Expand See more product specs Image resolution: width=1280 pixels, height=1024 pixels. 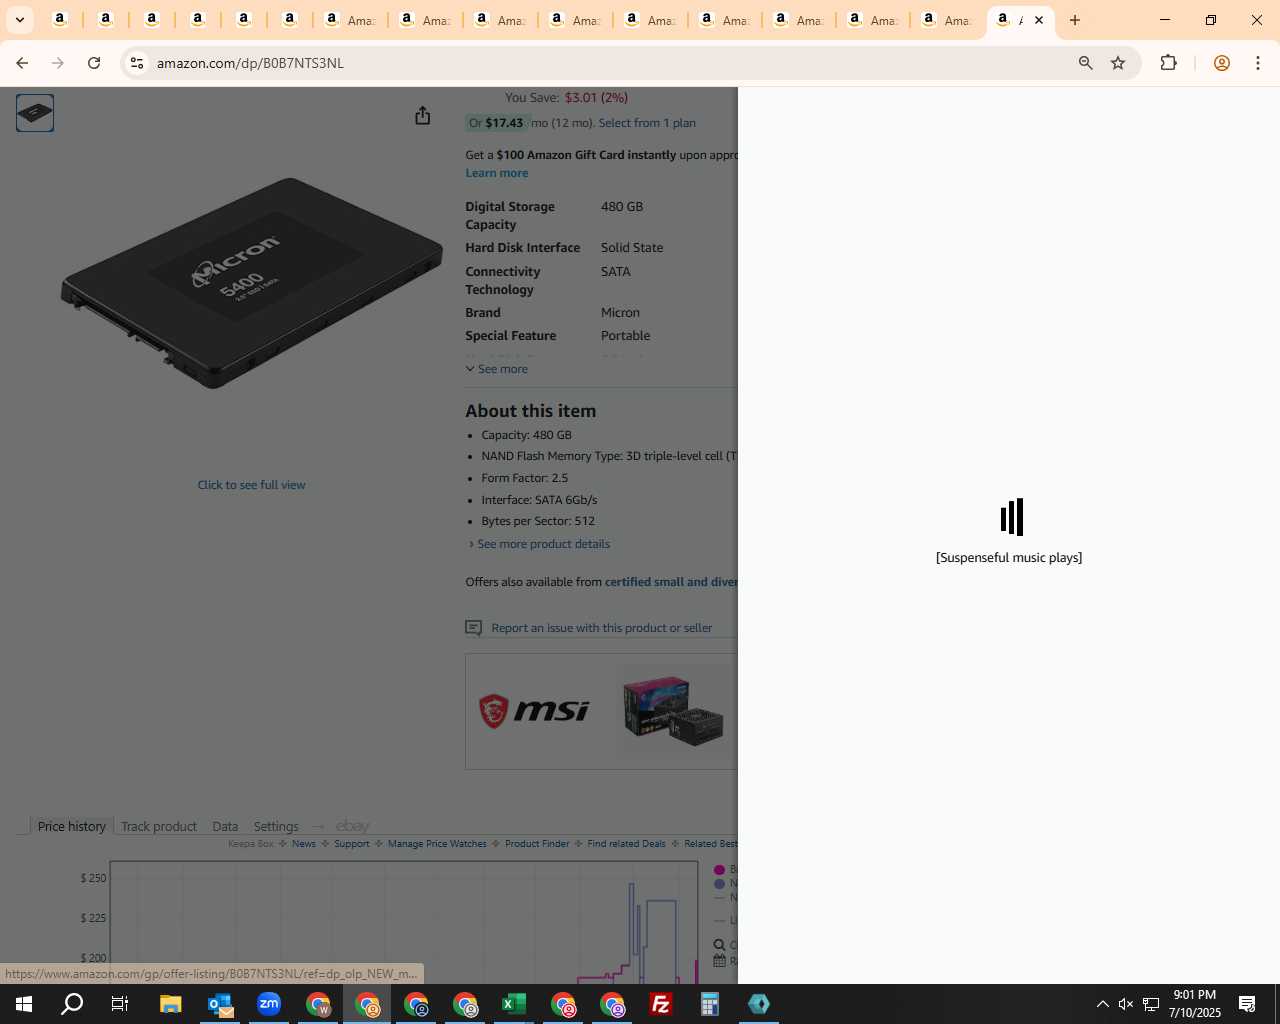pyautogui.click(x=497, y=369)
